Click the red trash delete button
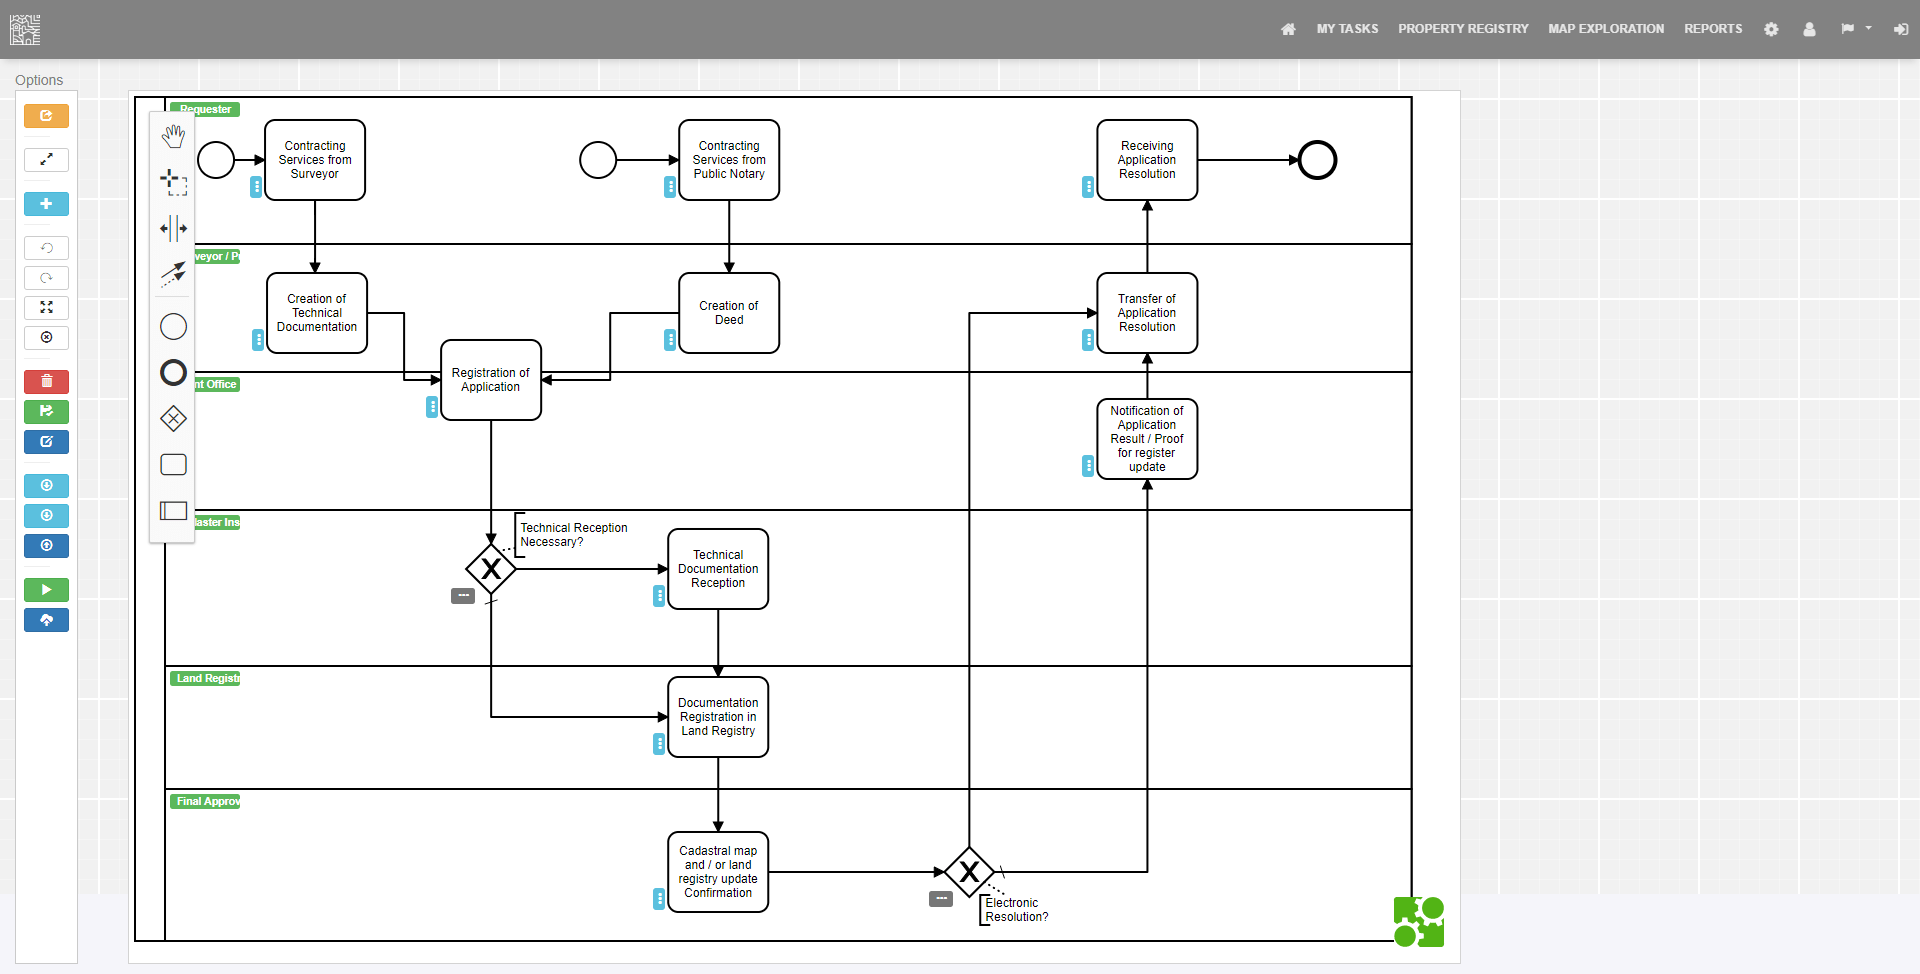This screenshot has height=974, width=1920. pyautogui.click(x=46, y=381)
